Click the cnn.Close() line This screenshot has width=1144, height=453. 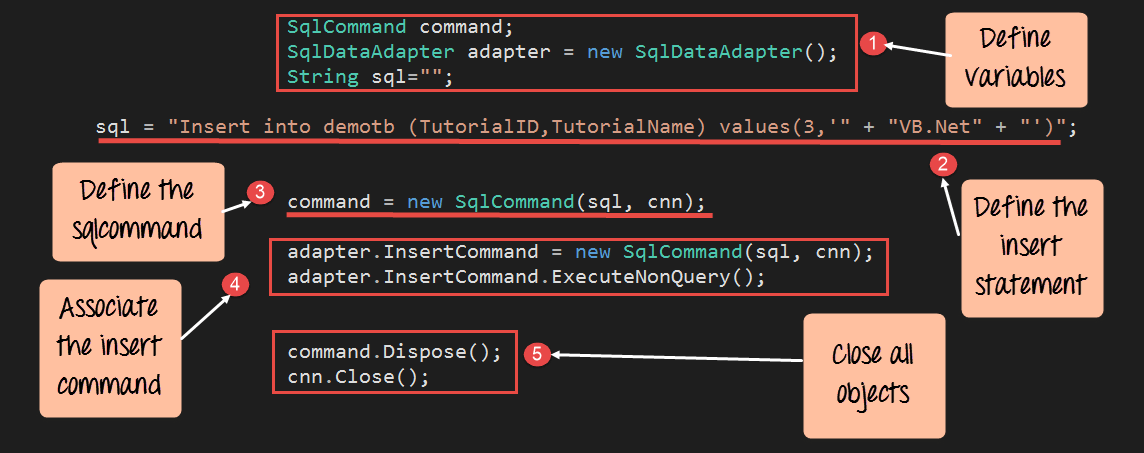(x=357, y=377)
